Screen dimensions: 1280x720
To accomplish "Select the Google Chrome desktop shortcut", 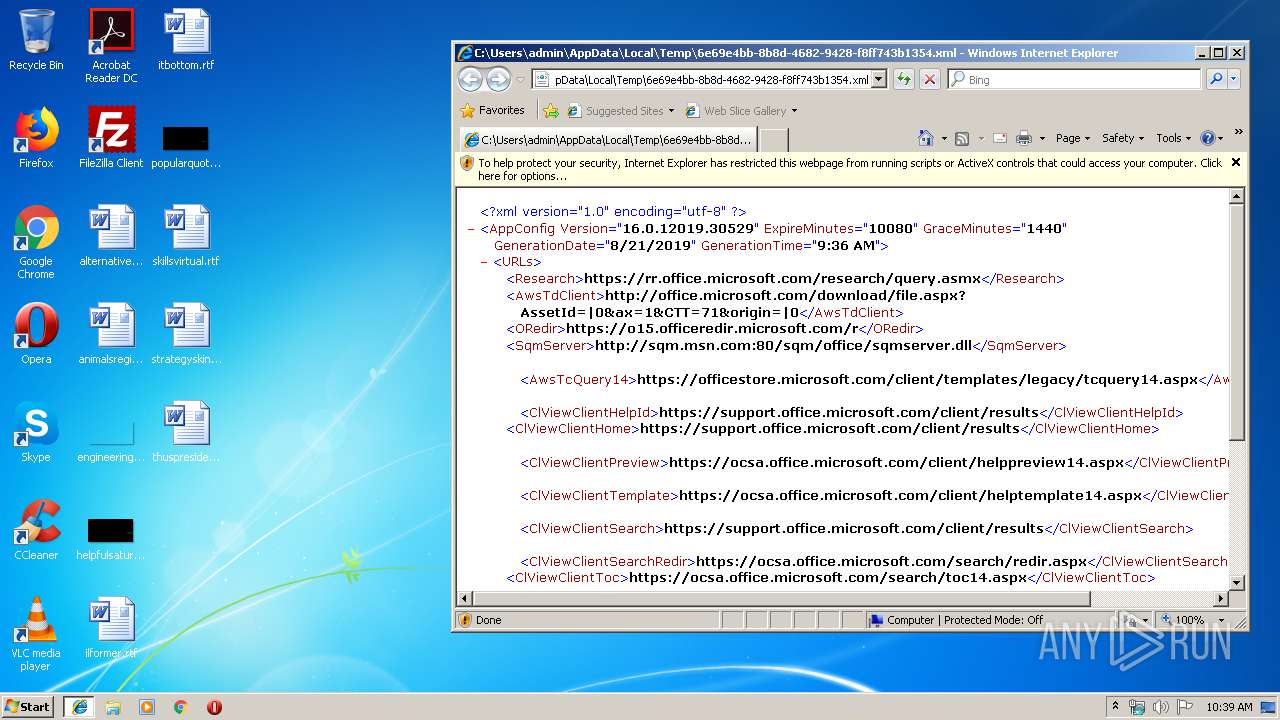I will 36,242.
